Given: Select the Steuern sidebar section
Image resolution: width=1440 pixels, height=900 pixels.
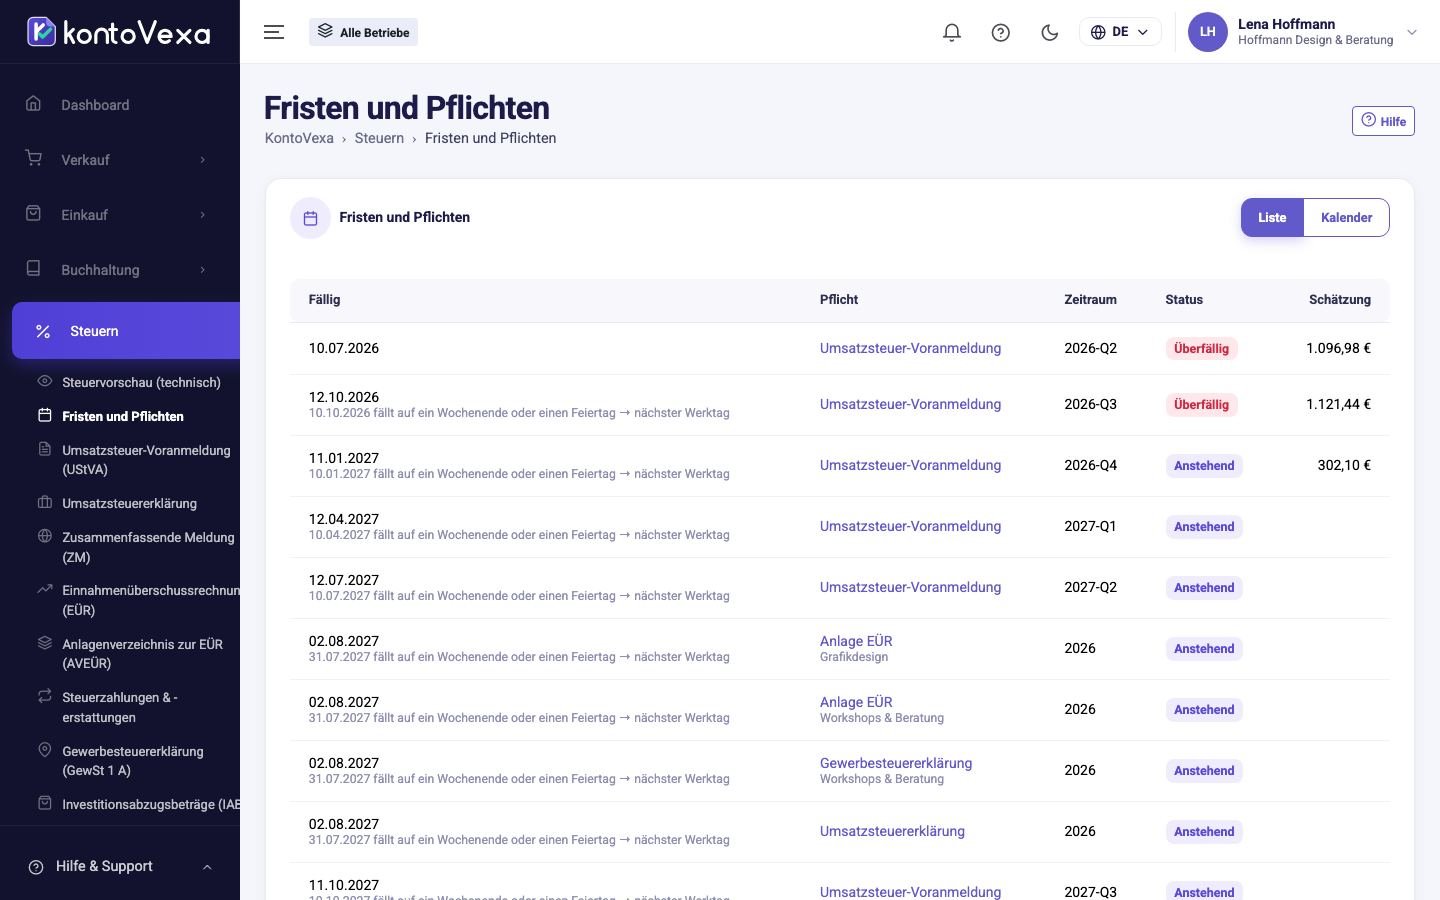Looking at the screenshot, I should pyautogui.click(x=126, y=331).
